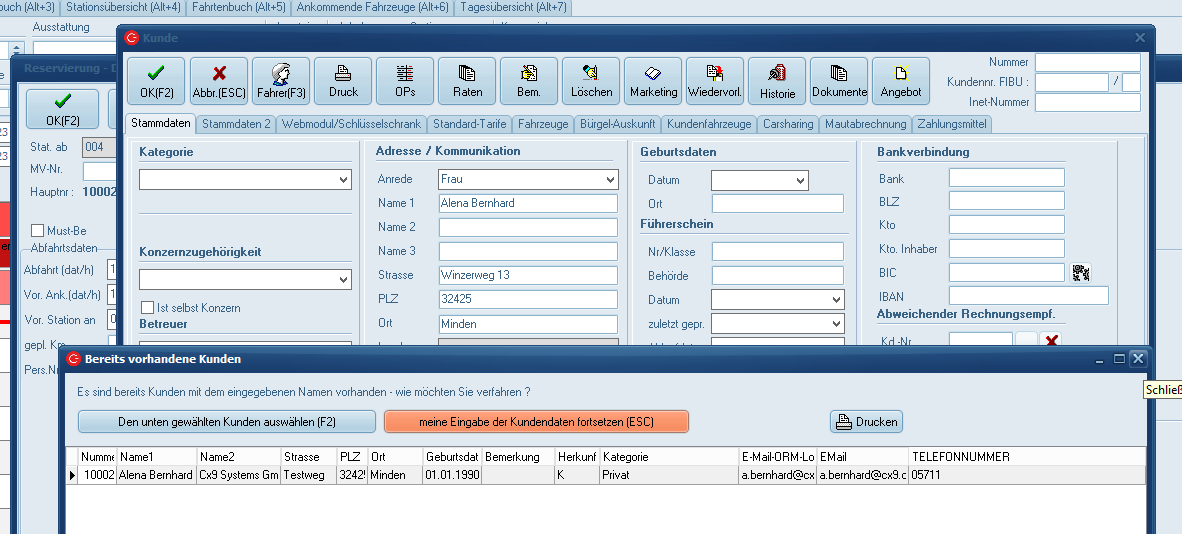Screen dimensions: 1182x534
Task: Open the Druck printer button
Action: pyautogui.click(x=343, y=81)
